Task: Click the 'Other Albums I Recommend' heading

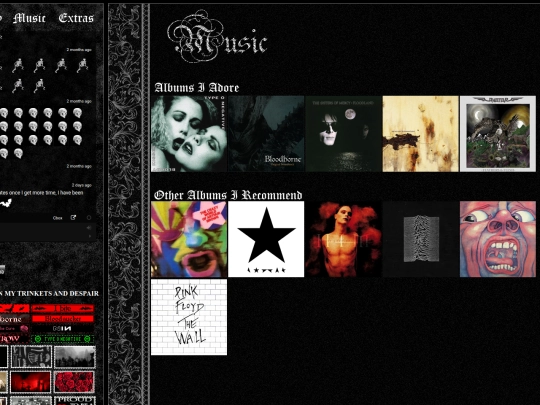Action: point(228,195)
